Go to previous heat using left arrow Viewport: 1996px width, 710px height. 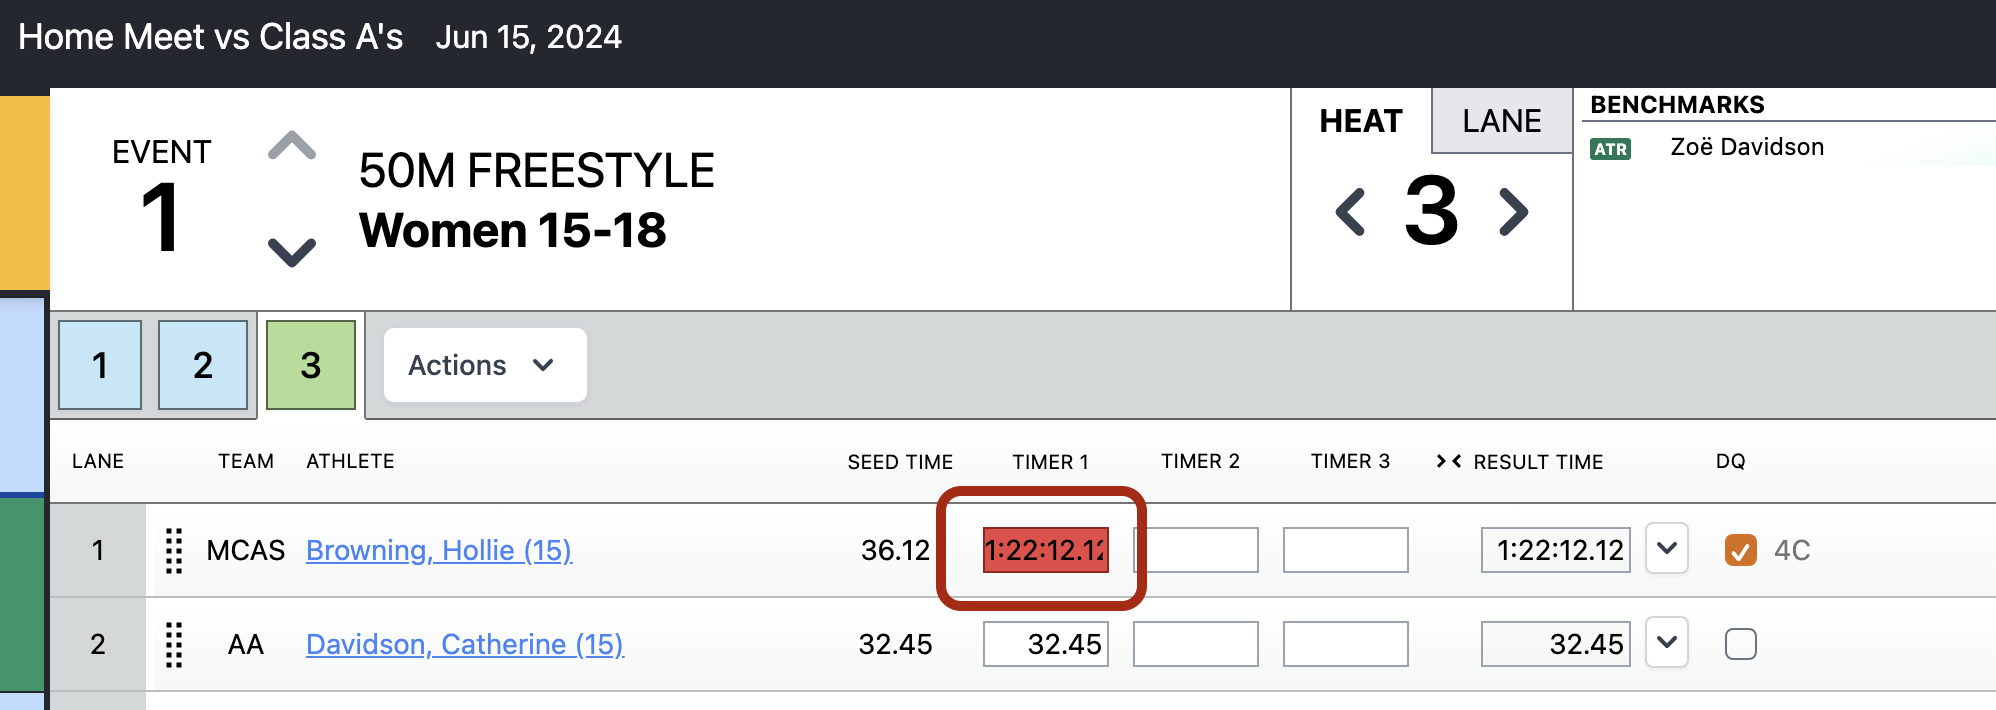[1350, 212]
